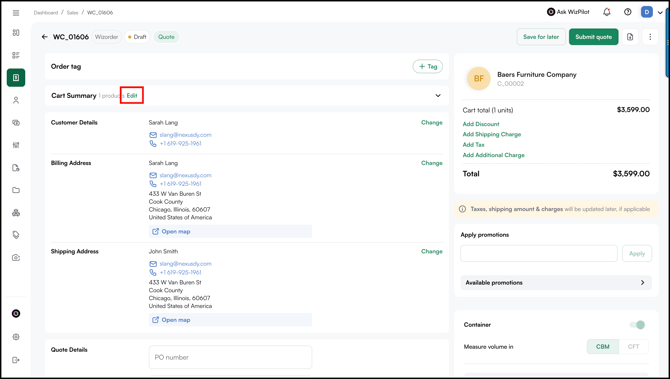Click Add Shipping Charge
670x379 pixels.
tap(492, 134)
